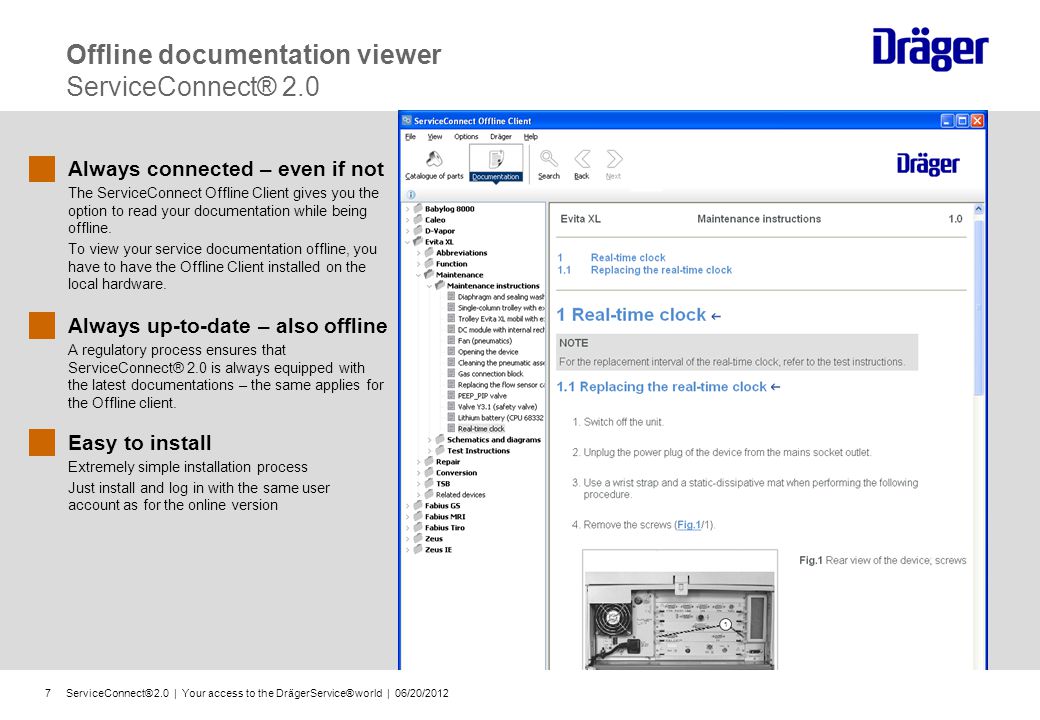
Task: Click the ServiceConnect app icon in title bar
Action: (407, 121)
